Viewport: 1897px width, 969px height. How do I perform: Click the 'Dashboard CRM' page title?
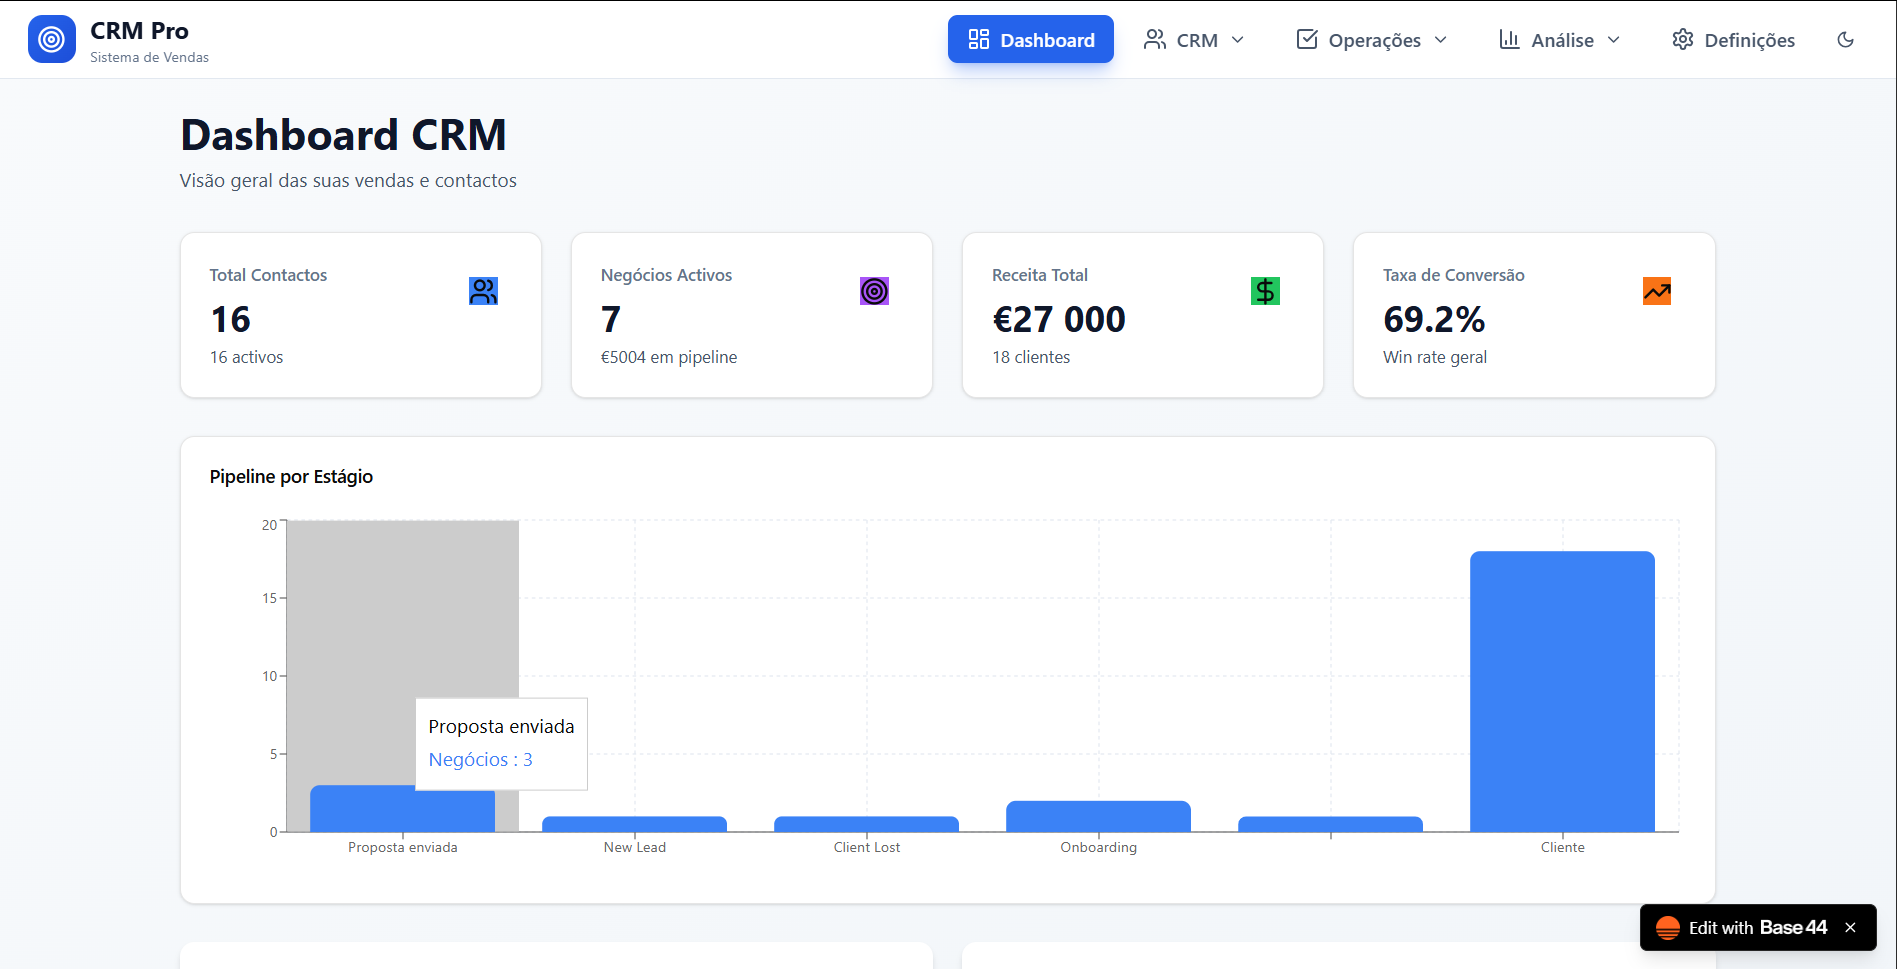[x=343, y=135]
